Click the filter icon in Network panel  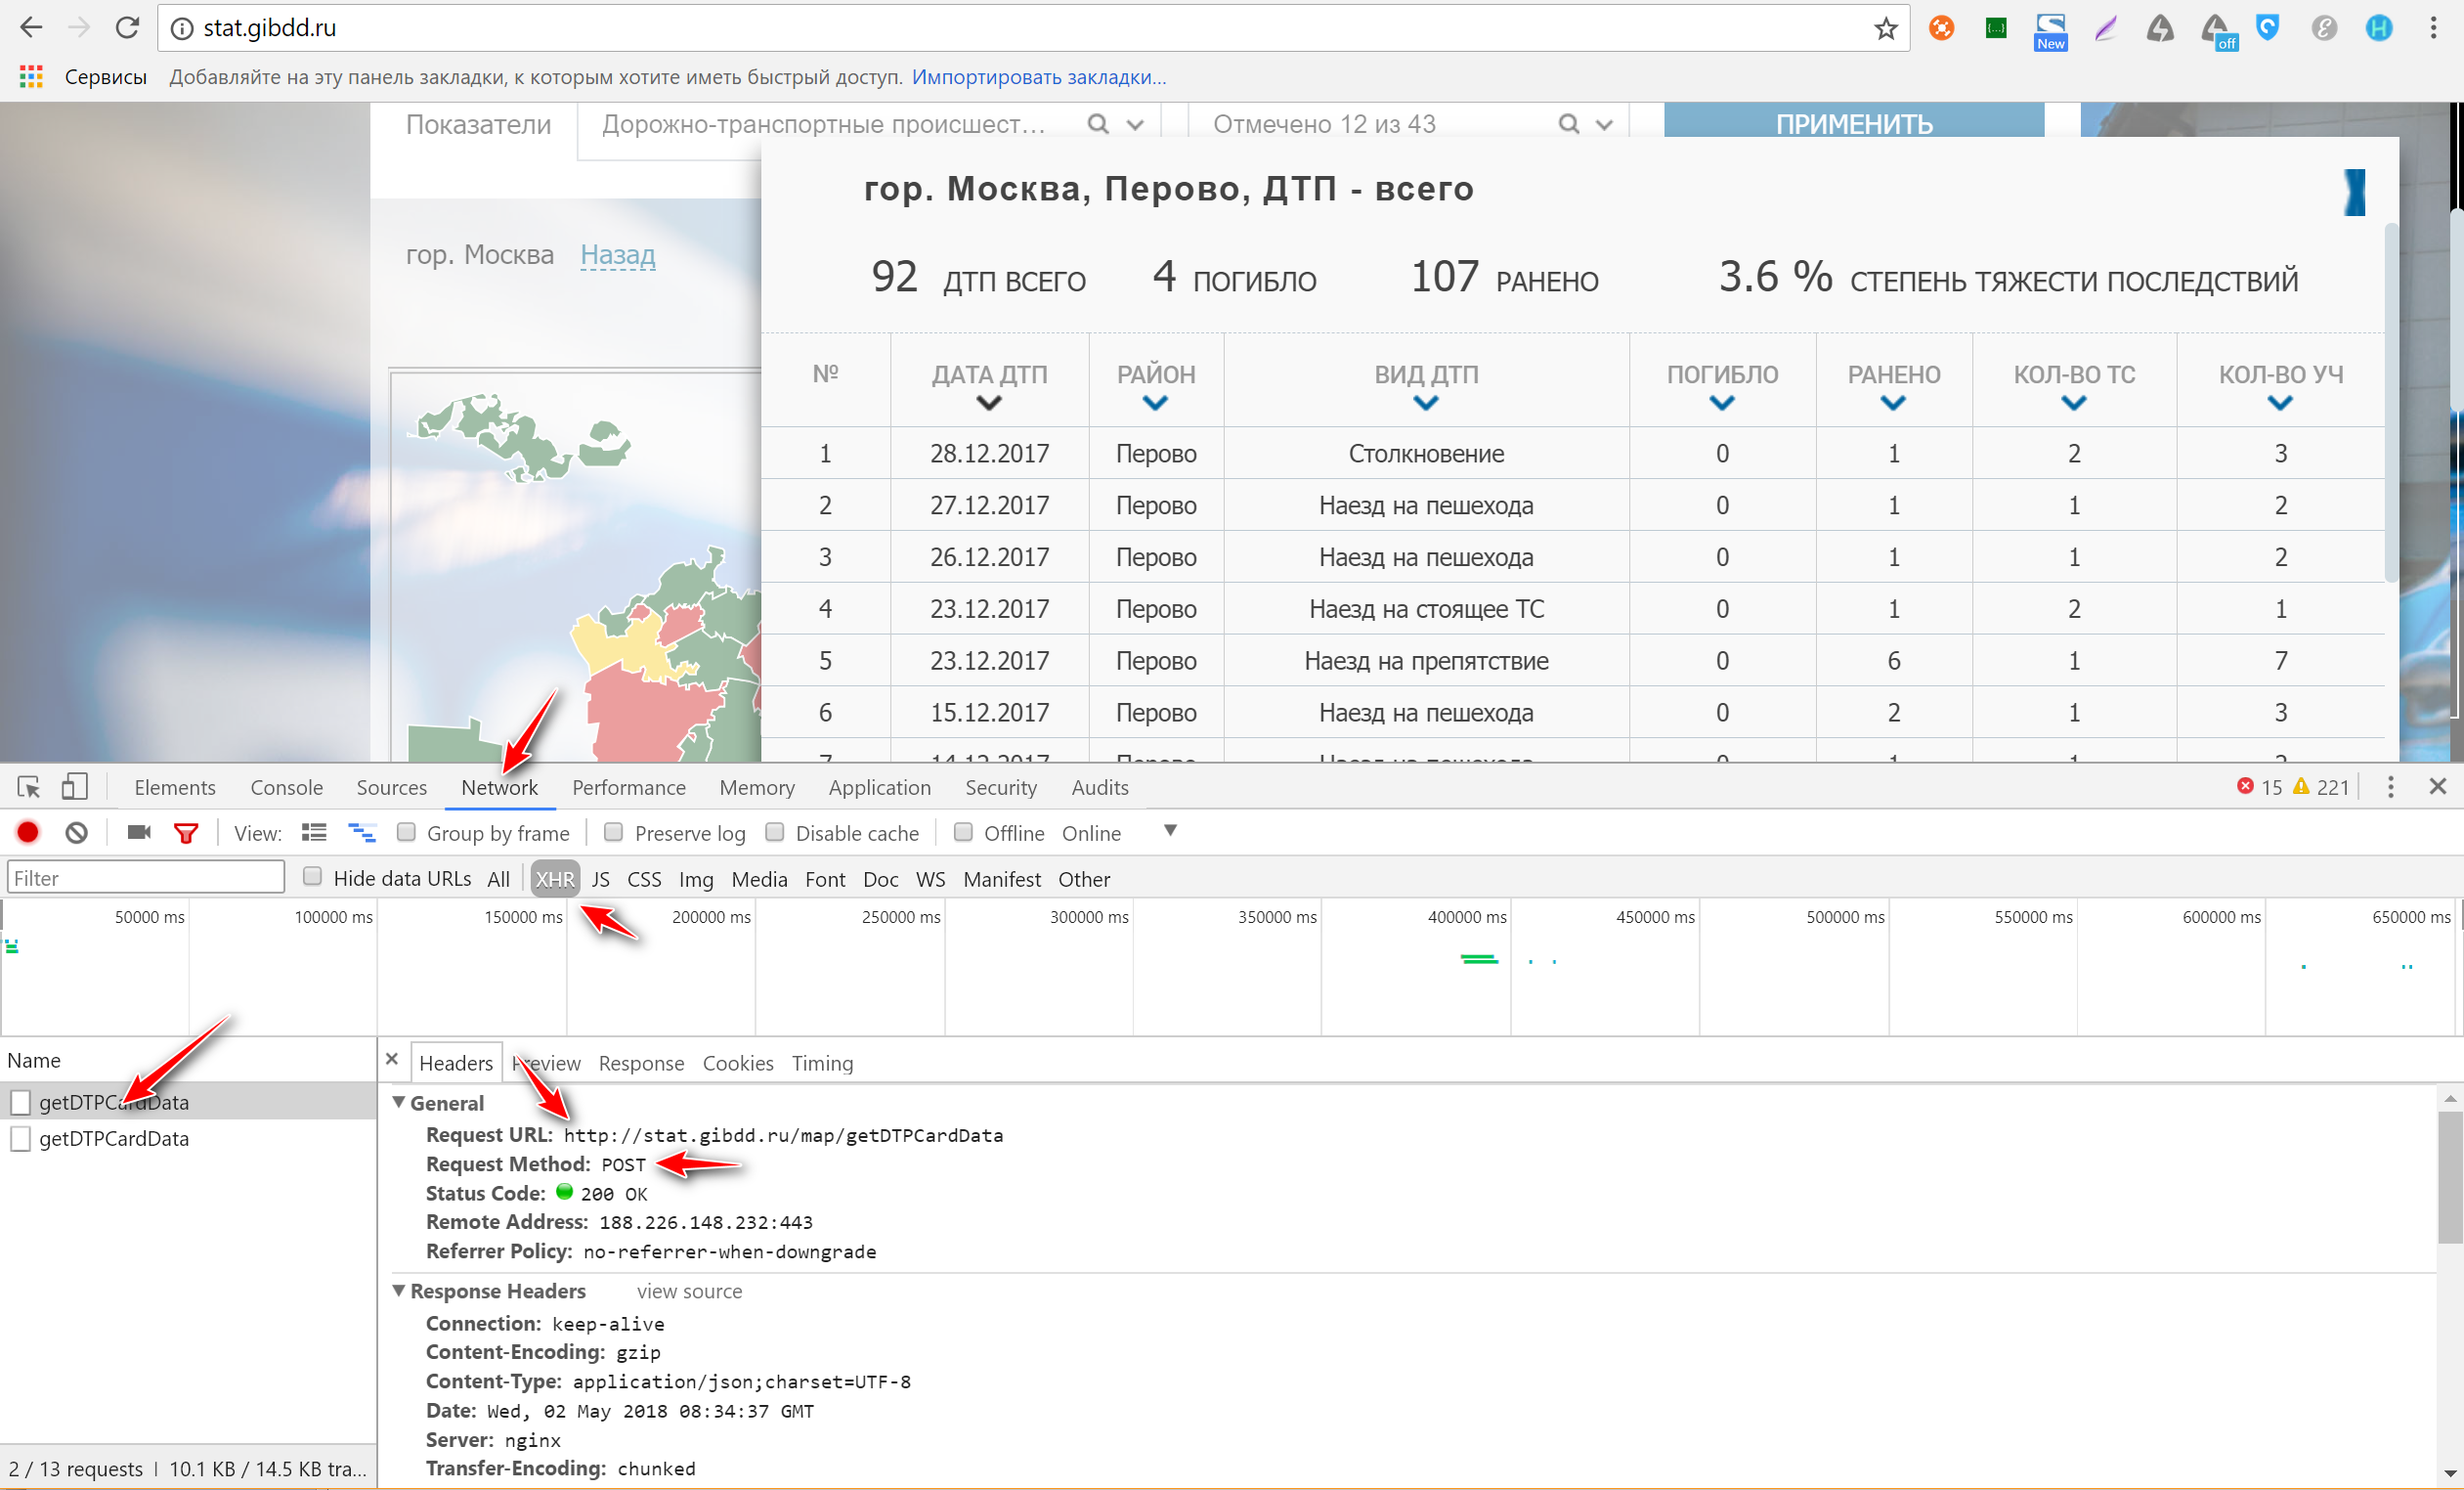pyautogui.click(x=190, y=833)
